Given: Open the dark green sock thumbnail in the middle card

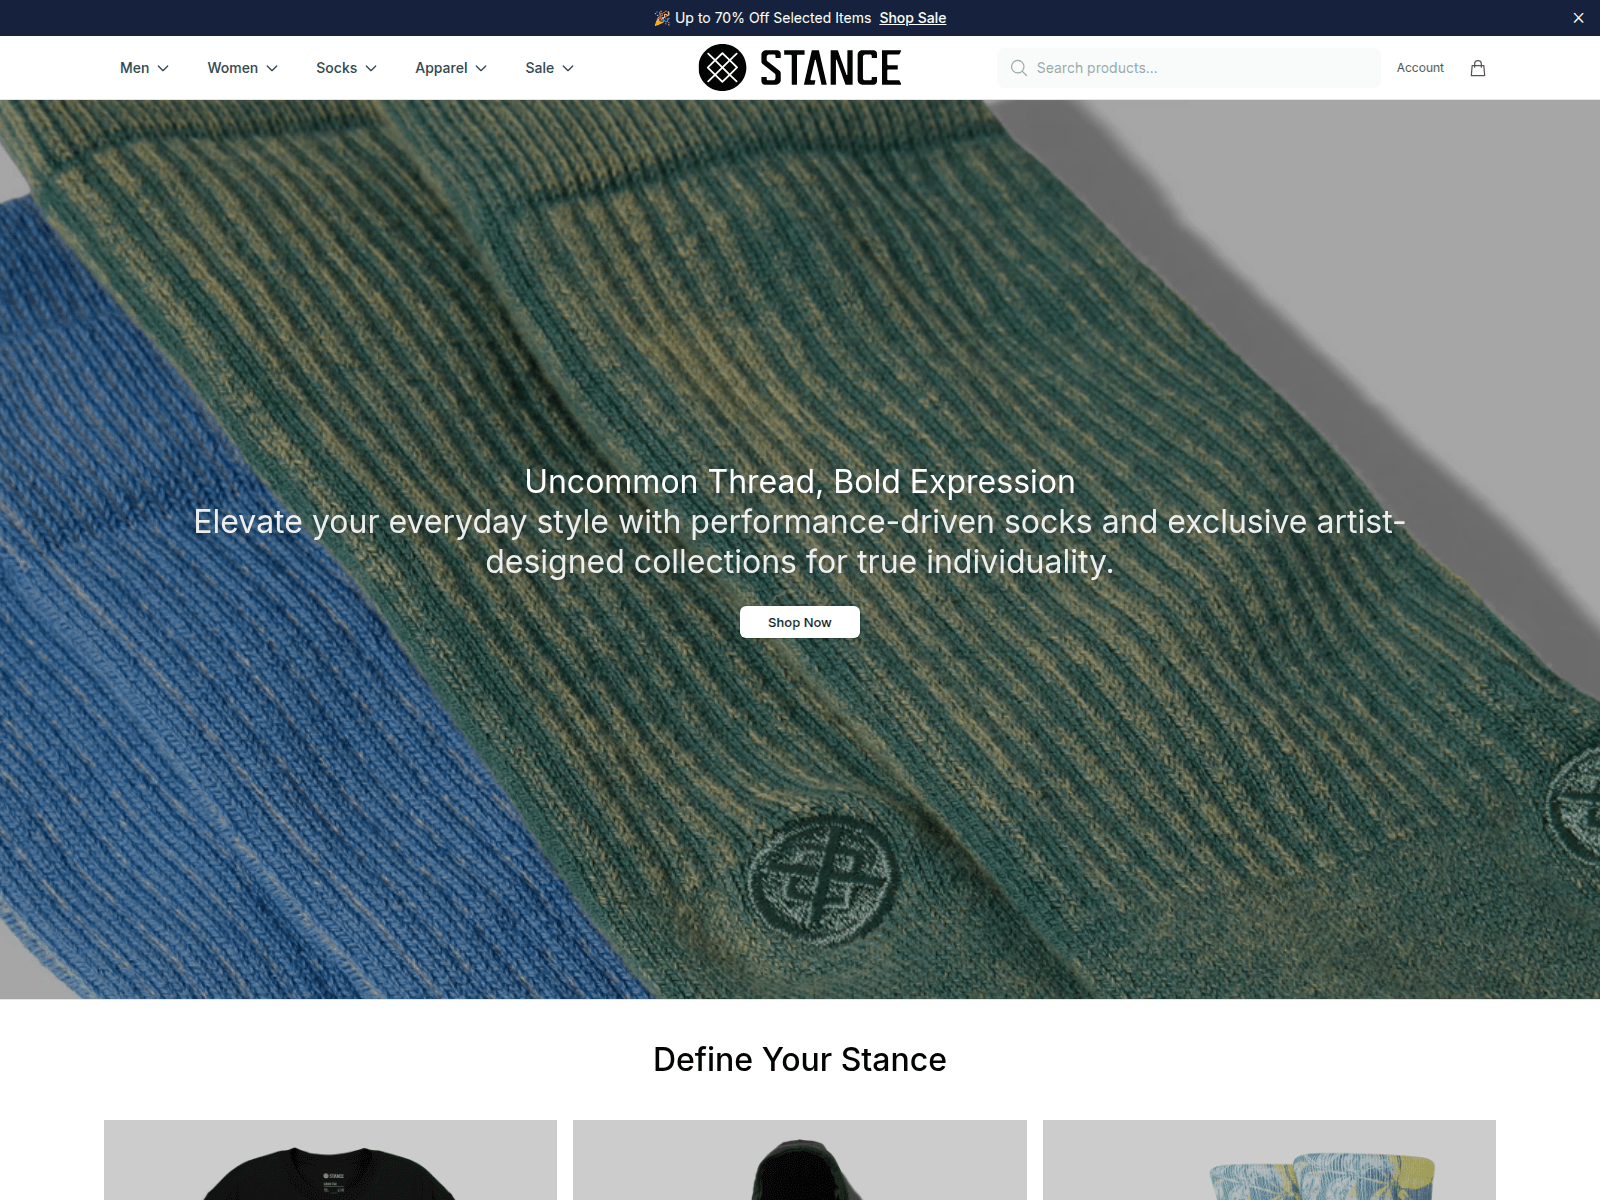Looking at the screenshot, I should 800,1160.
